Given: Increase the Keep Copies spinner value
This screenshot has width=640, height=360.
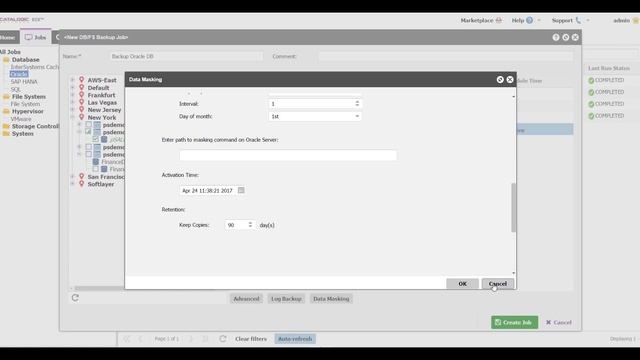Looking at the screenshot, I should pos(250,223).
